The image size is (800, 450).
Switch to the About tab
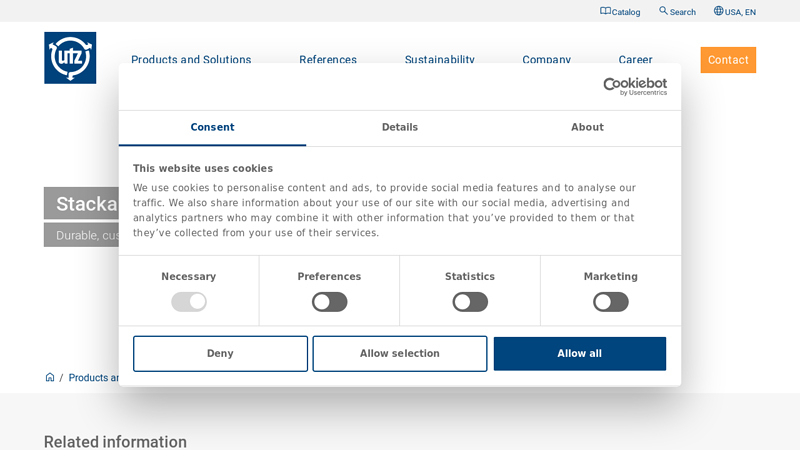pos(587,128)
